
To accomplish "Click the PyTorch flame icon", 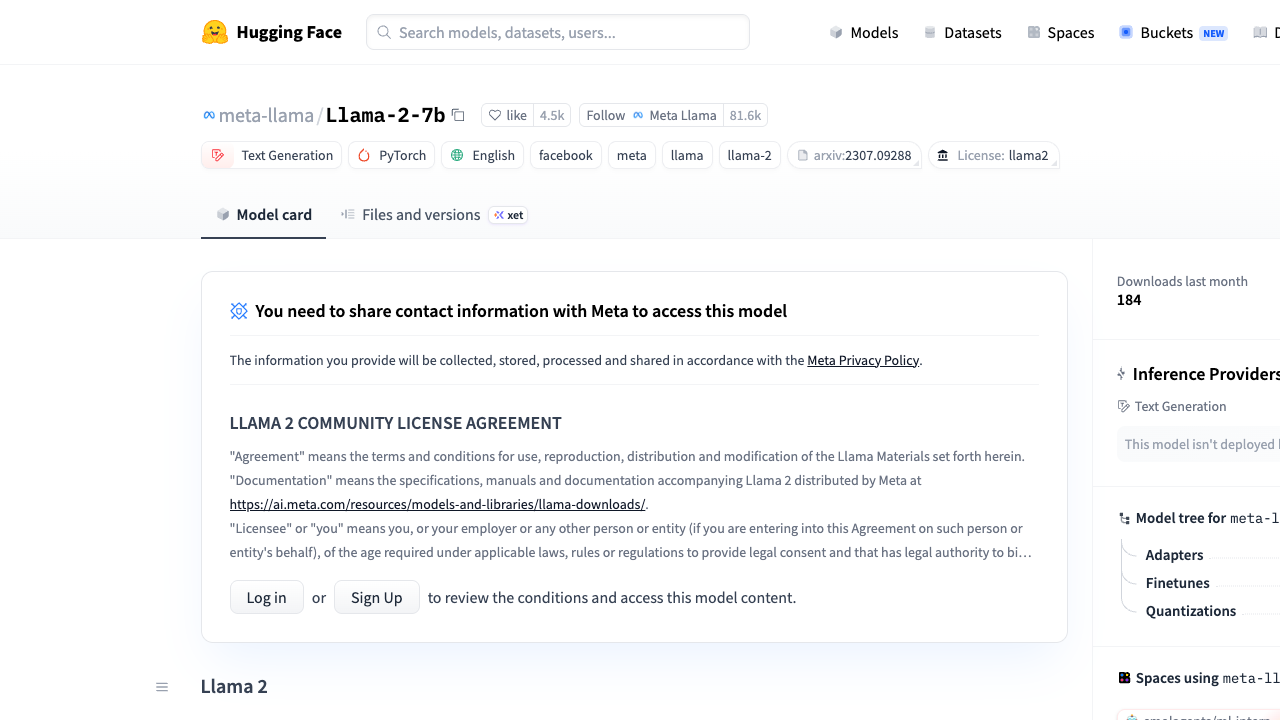I will click(364, 155).
